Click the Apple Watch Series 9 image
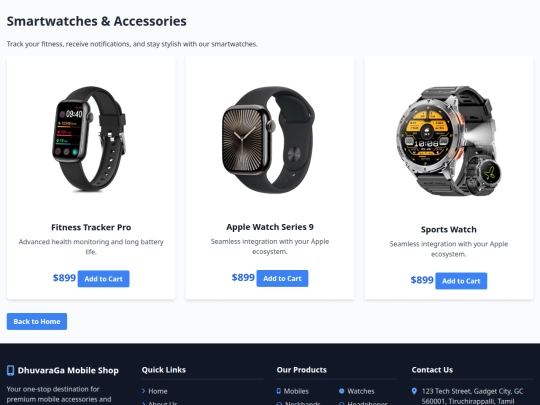This screenshot has height=405, width=540. 270,139
